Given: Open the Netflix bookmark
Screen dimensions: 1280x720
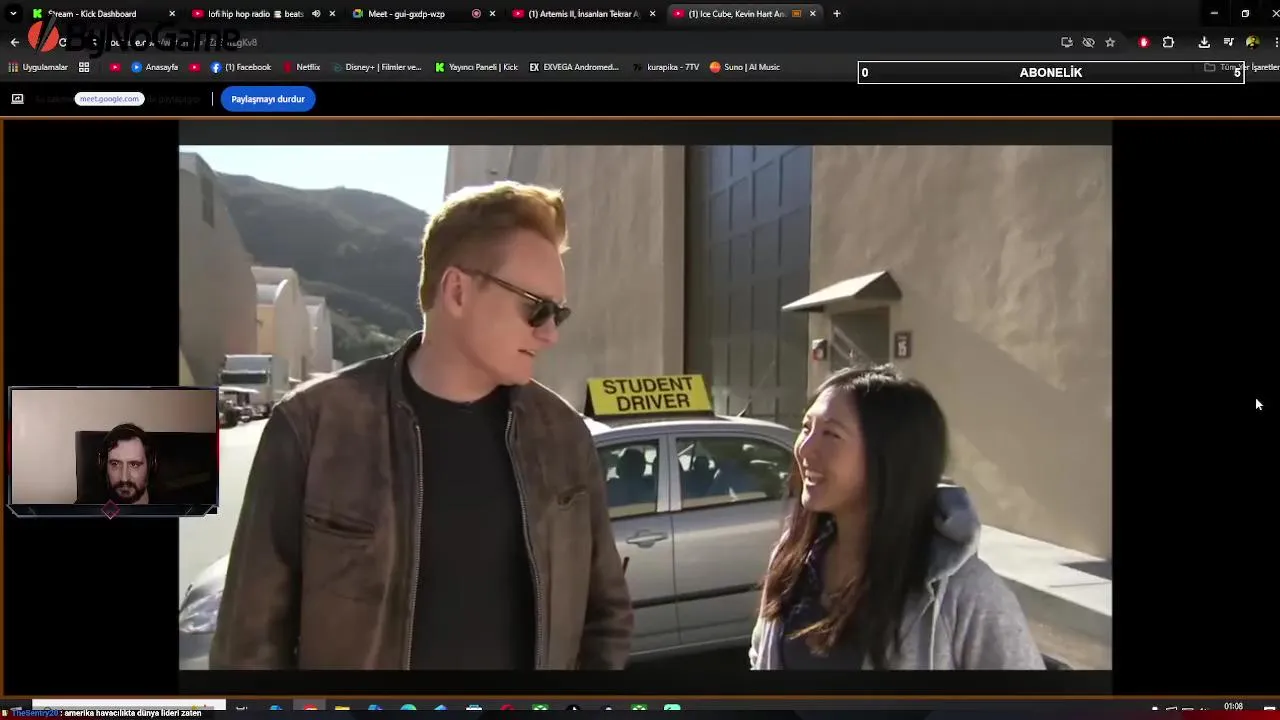Looking at the screenshot, I should point(302,67).
